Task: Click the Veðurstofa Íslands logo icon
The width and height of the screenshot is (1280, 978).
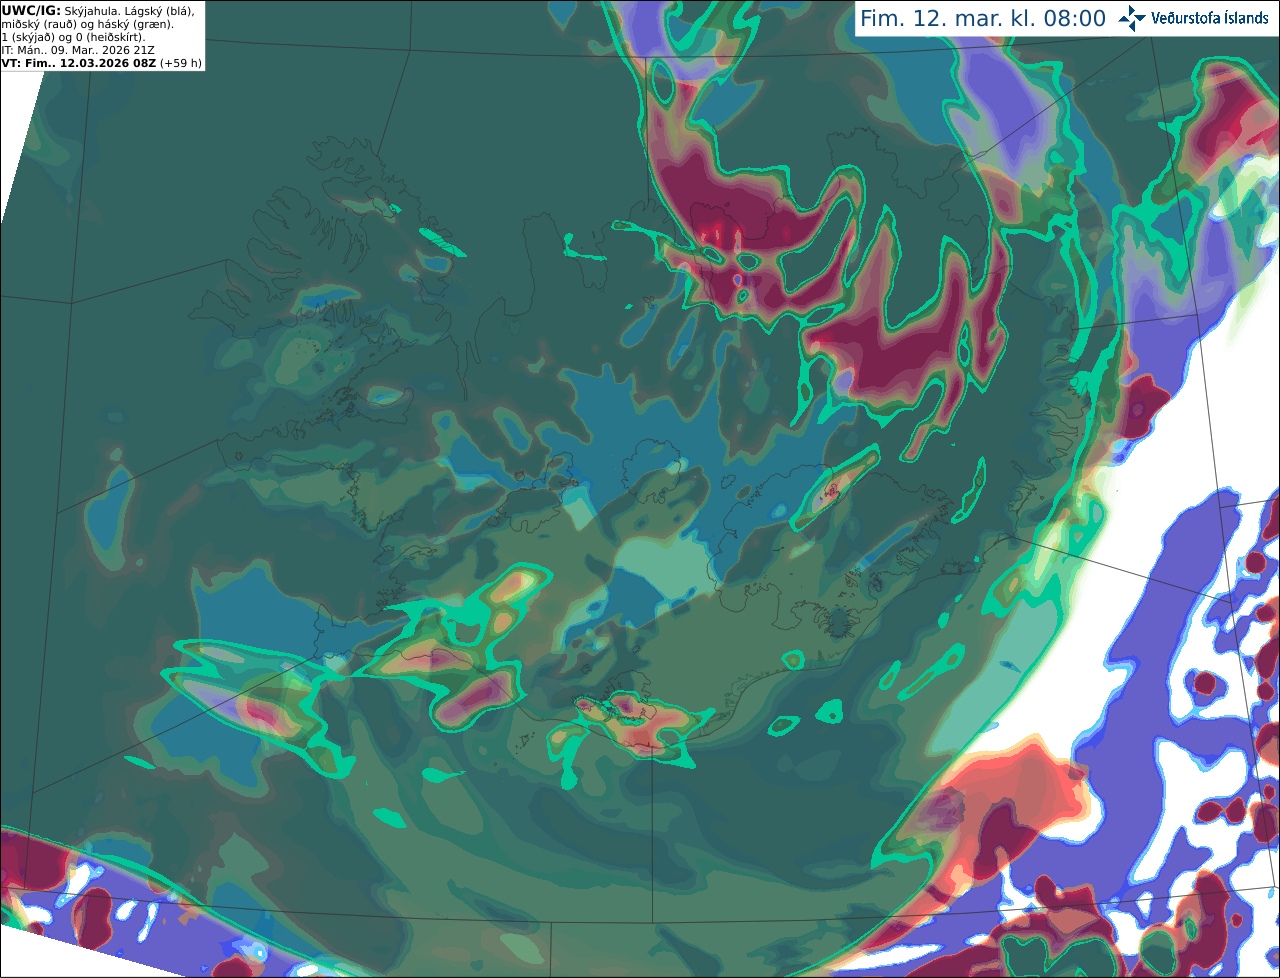Action: 1132,18
